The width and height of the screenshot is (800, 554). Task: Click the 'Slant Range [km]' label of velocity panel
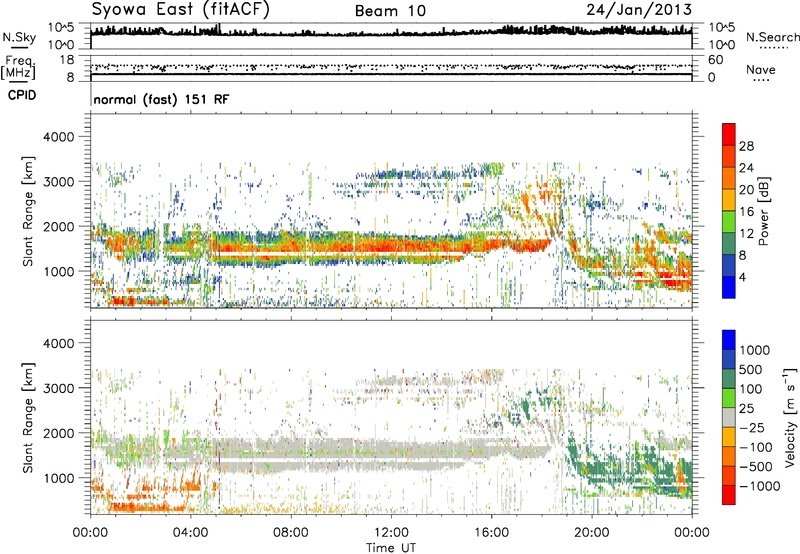pos(28,418)
